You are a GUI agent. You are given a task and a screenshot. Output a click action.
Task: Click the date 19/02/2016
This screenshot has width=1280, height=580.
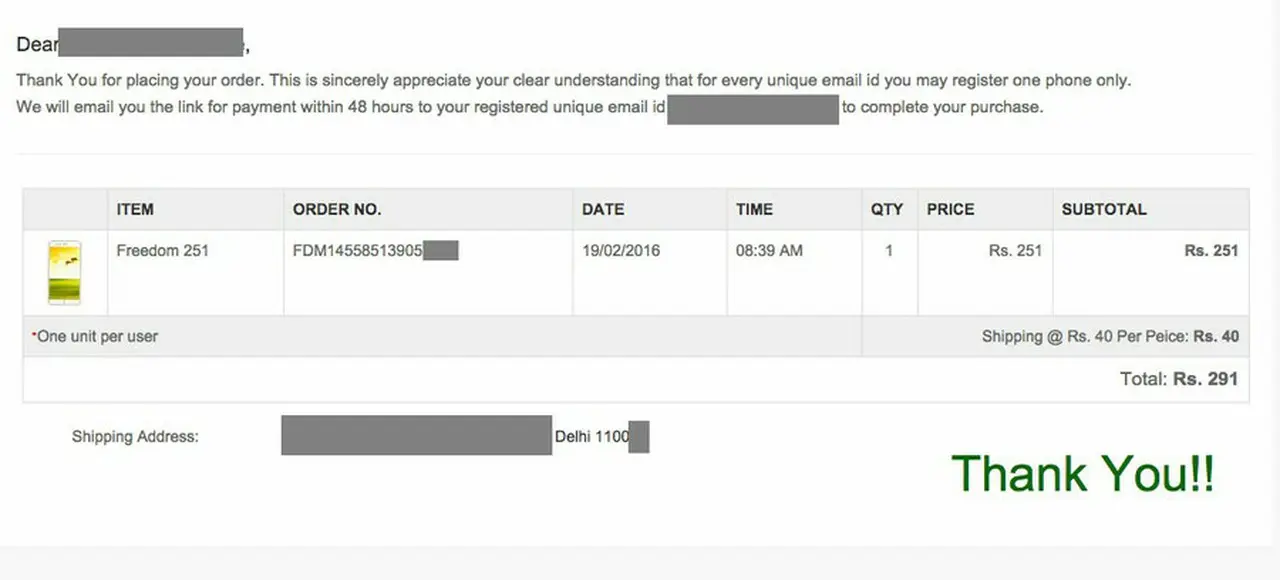tap(621, 251)
